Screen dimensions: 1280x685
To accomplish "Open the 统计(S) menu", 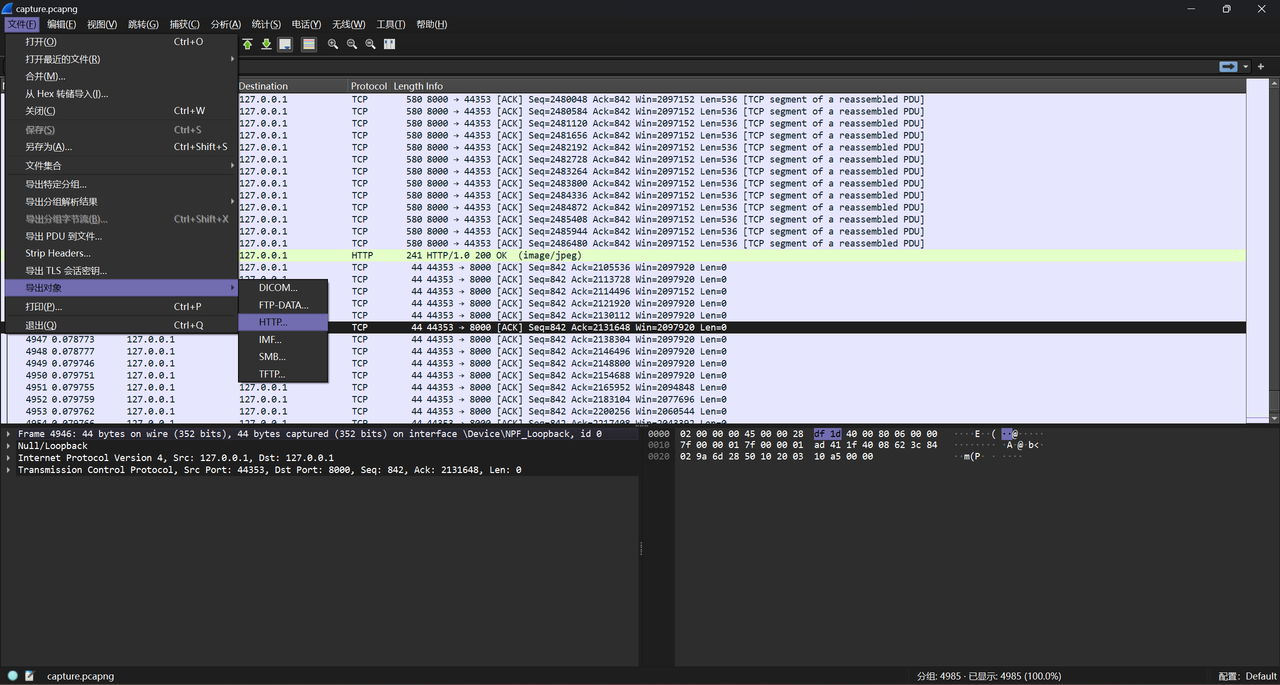I will pyautogui.click(x=266, y=24).
